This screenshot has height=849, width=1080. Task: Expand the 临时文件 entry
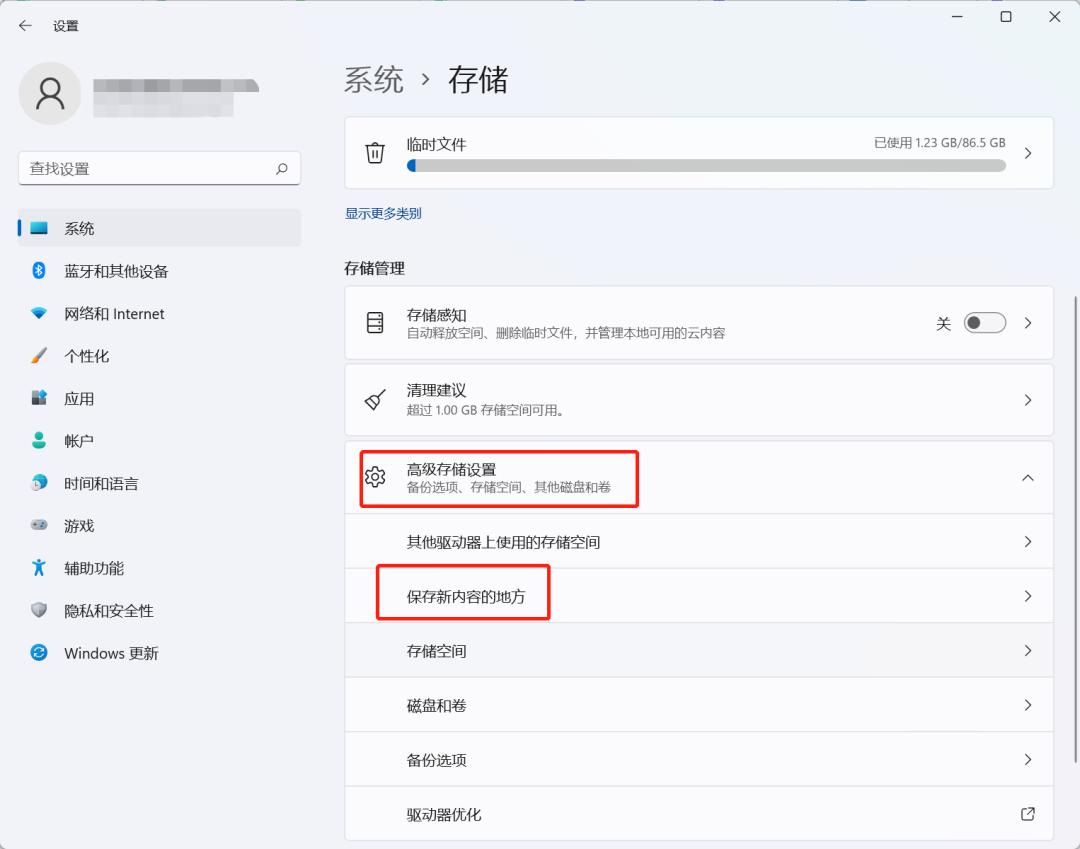click(1028, 152)
